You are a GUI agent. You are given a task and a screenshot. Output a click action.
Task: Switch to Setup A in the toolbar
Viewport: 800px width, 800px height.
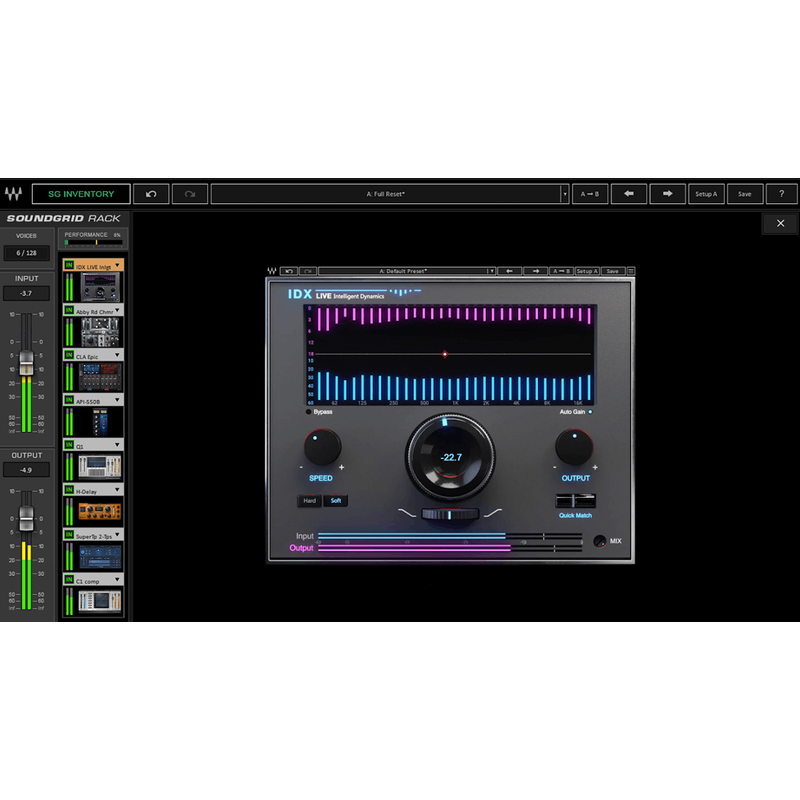(x=705, y=194)
